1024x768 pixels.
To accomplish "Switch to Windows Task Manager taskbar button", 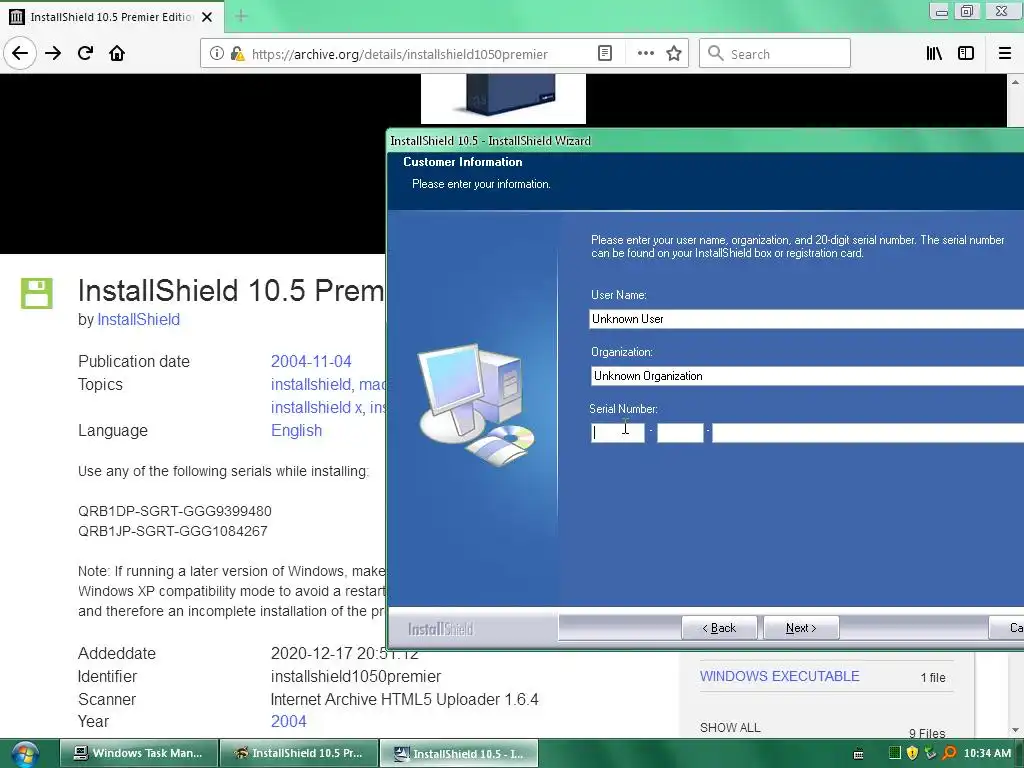I will coord(138,753).
